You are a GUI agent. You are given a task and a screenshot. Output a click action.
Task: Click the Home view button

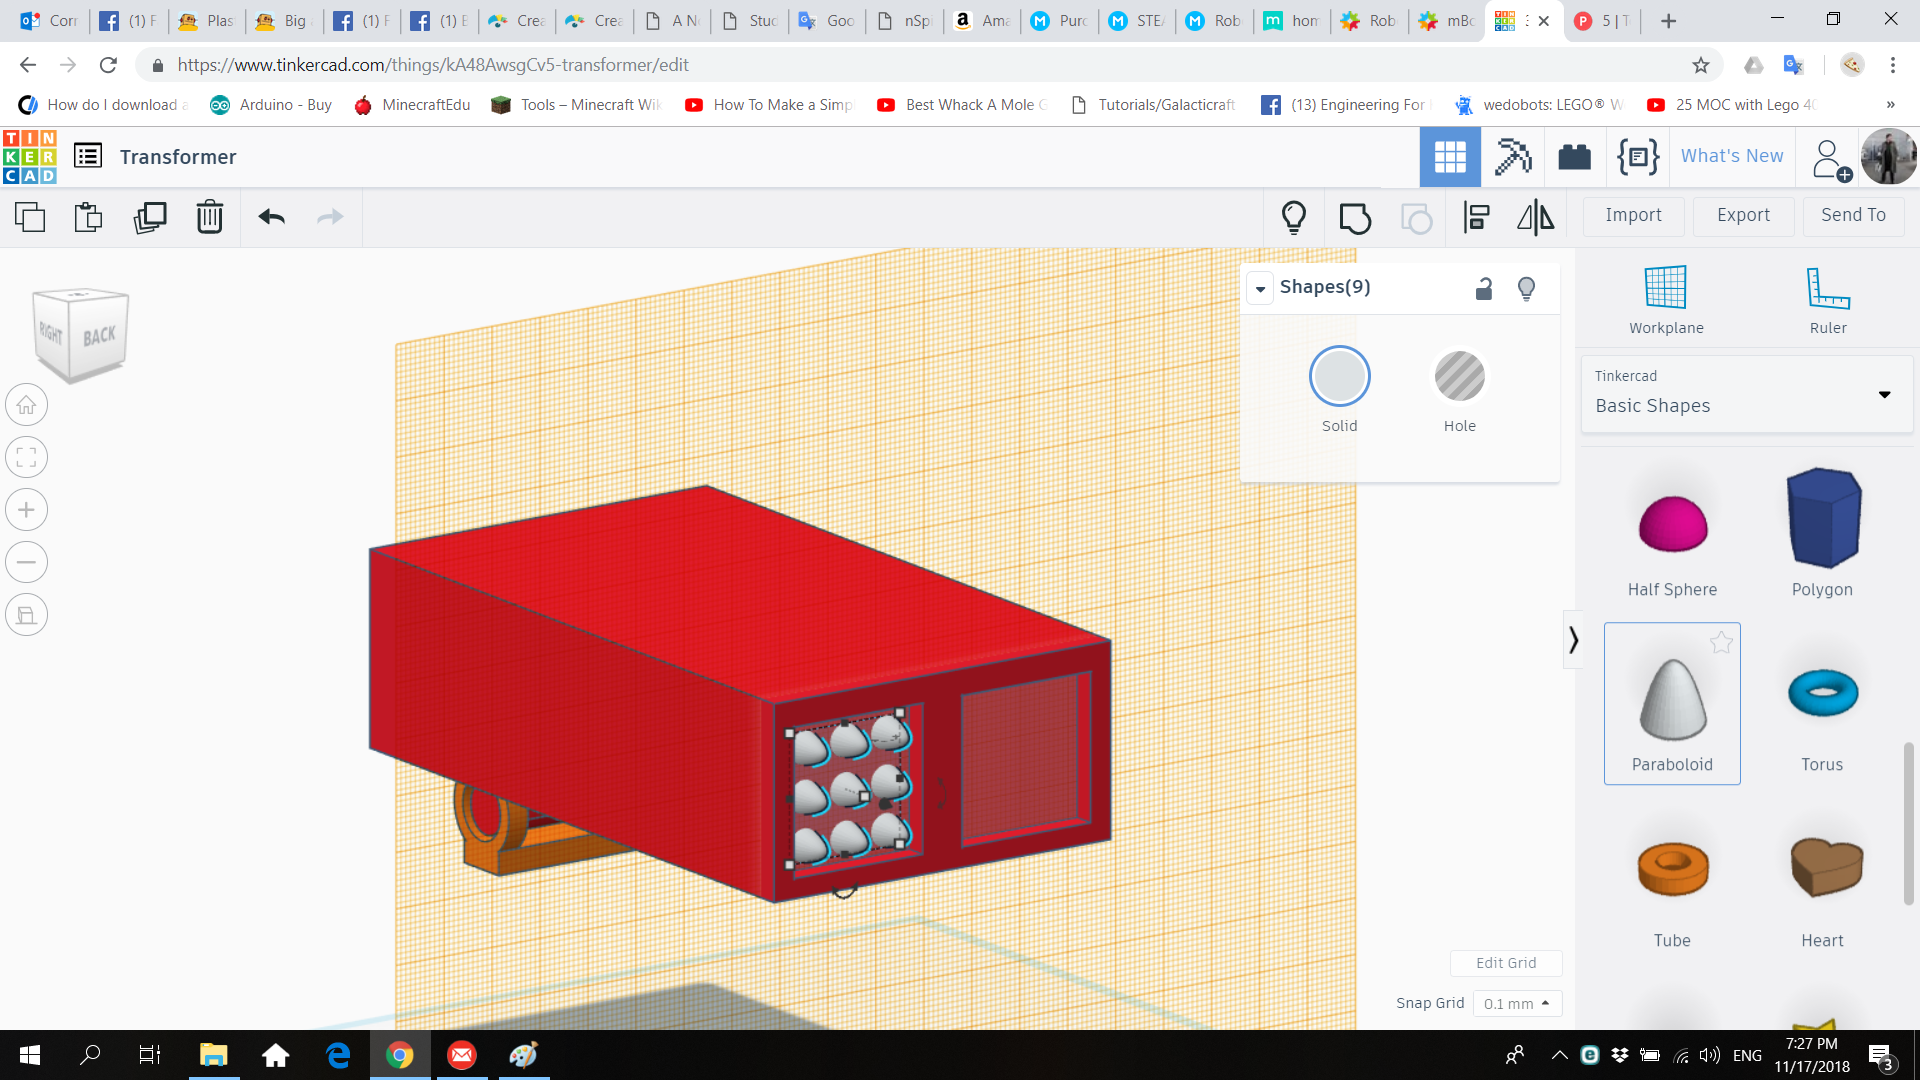[x=27, y=405]
